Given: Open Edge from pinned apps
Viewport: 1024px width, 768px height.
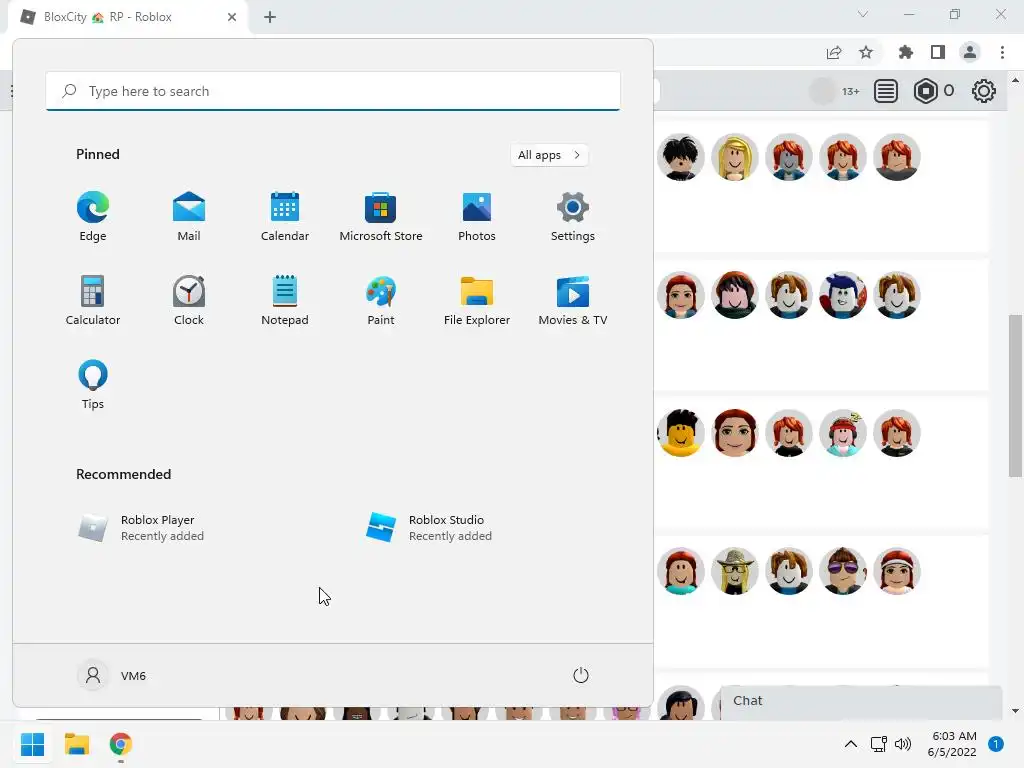Looking at the screenshot, I should click(x=93, y=217).
